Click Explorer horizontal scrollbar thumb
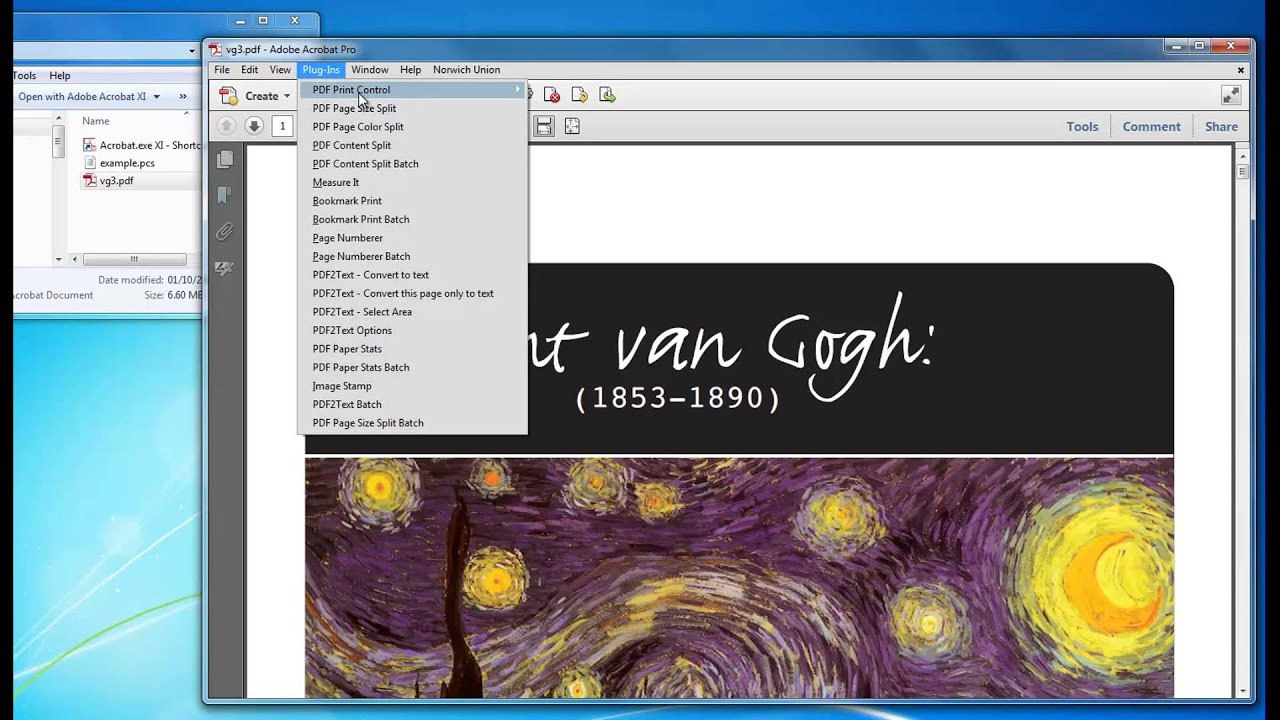Viewport: 1280px width, 720px height. 135,259
